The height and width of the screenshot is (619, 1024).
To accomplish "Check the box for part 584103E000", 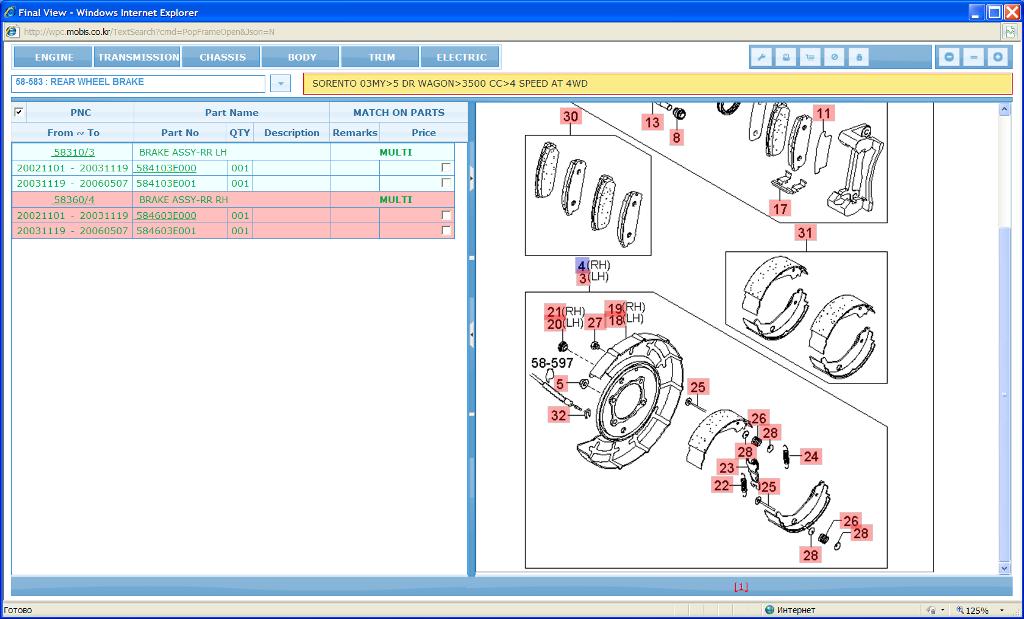I will [445, 168].
